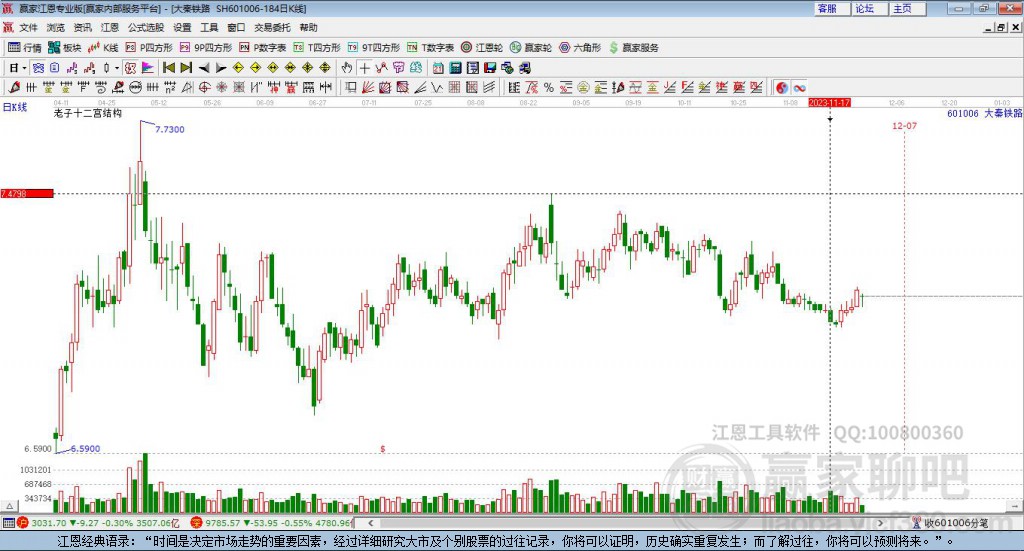Open the T数字表 tool
The width and height of the screenshot is (1024, 551).
point(430,48)
